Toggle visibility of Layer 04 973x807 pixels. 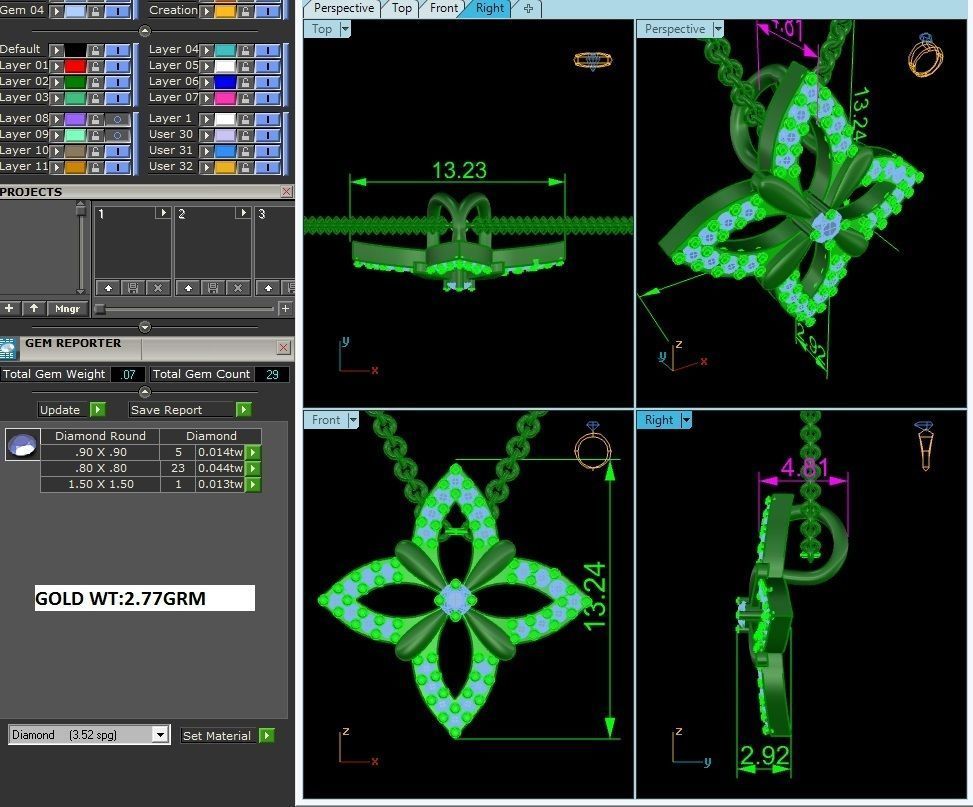pyautogui.click(x=267, y=50)
